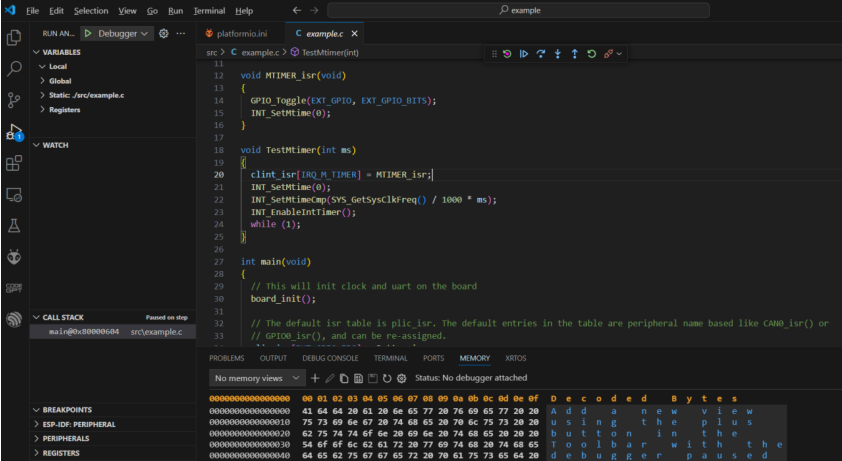842x461 pixels.
Task: Open Run and Debug more actions ellipsis
Action: pos(181,33)
